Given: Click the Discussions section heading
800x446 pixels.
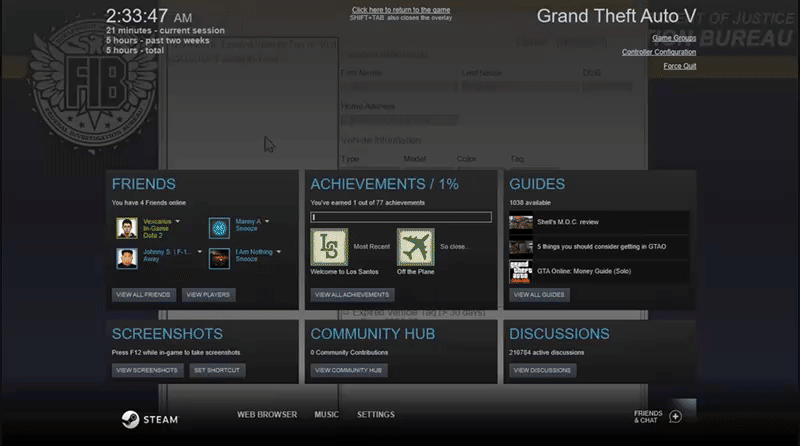Looking at the screenshot, I should coord(559,334).
